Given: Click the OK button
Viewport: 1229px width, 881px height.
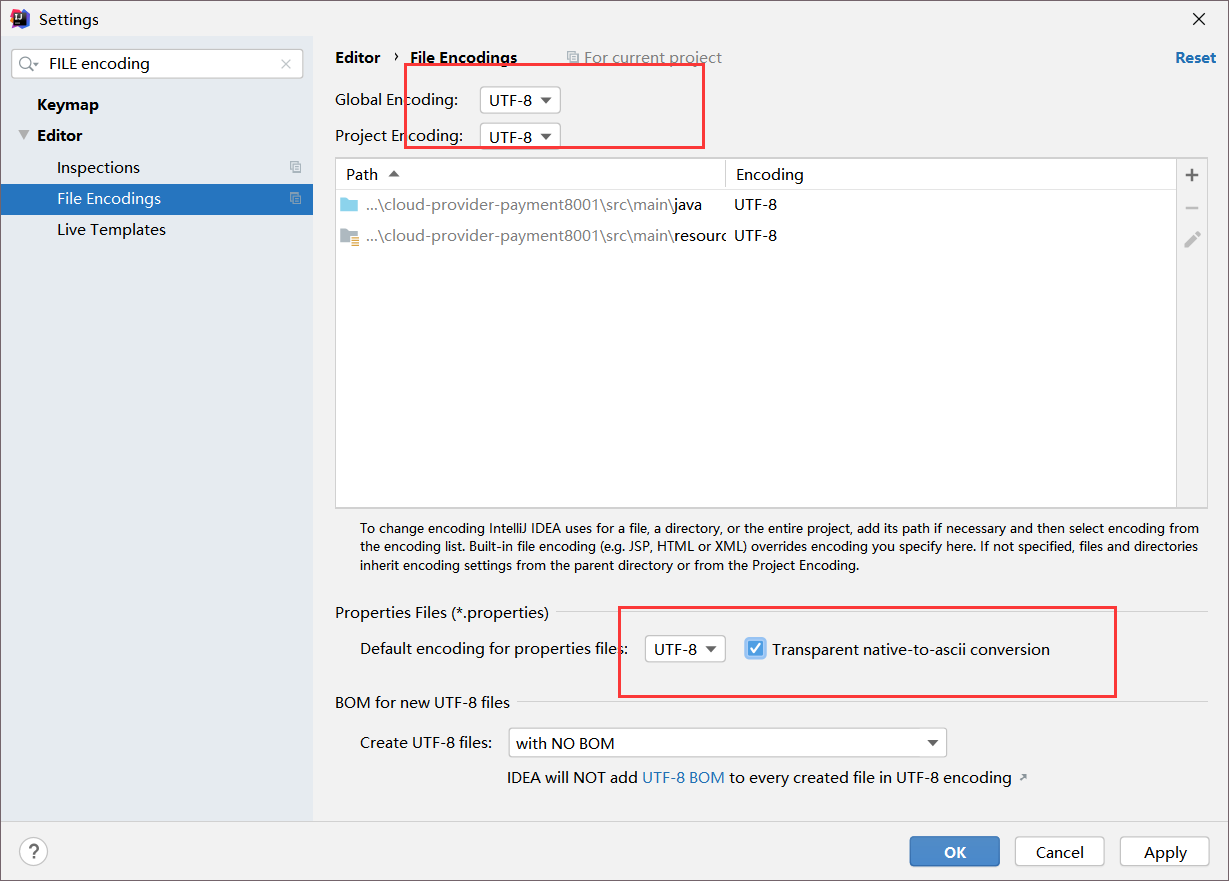Looking at the screenshot, I should pos(955,852).
